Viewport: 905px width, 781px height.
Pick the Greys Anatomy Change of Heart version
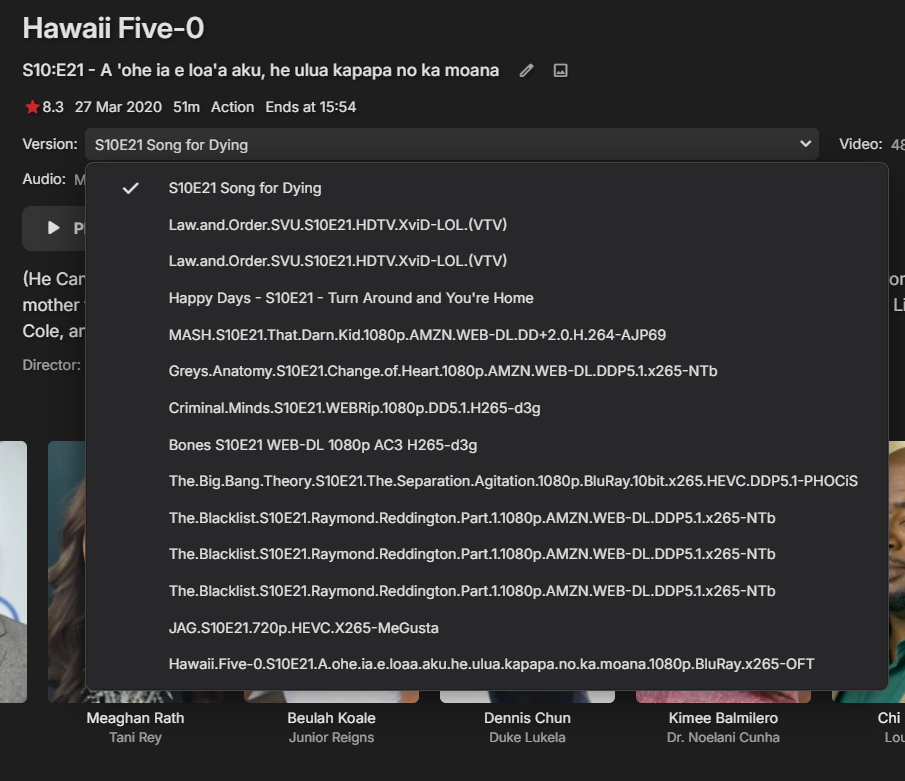click(x=443, y=371)
